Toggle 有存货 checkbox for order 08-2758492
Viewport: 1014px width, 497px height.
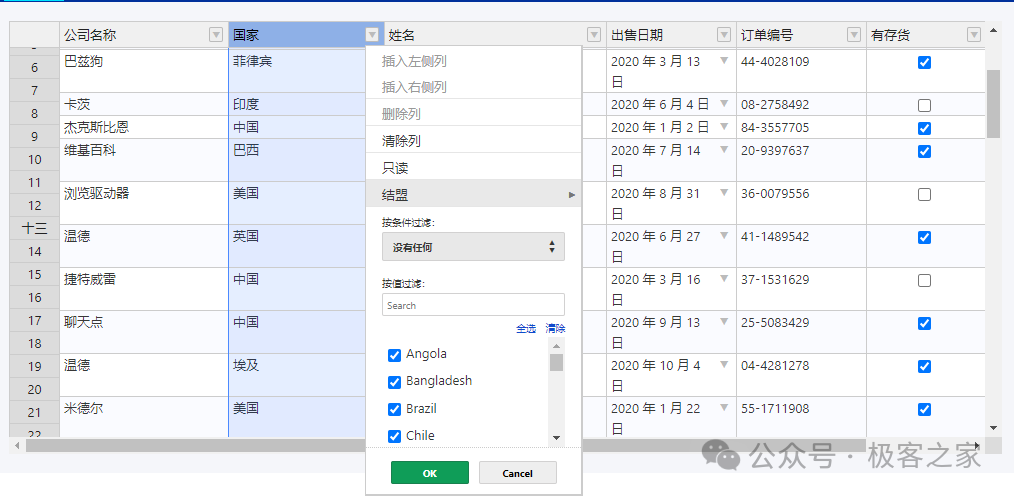coord(924,105)
